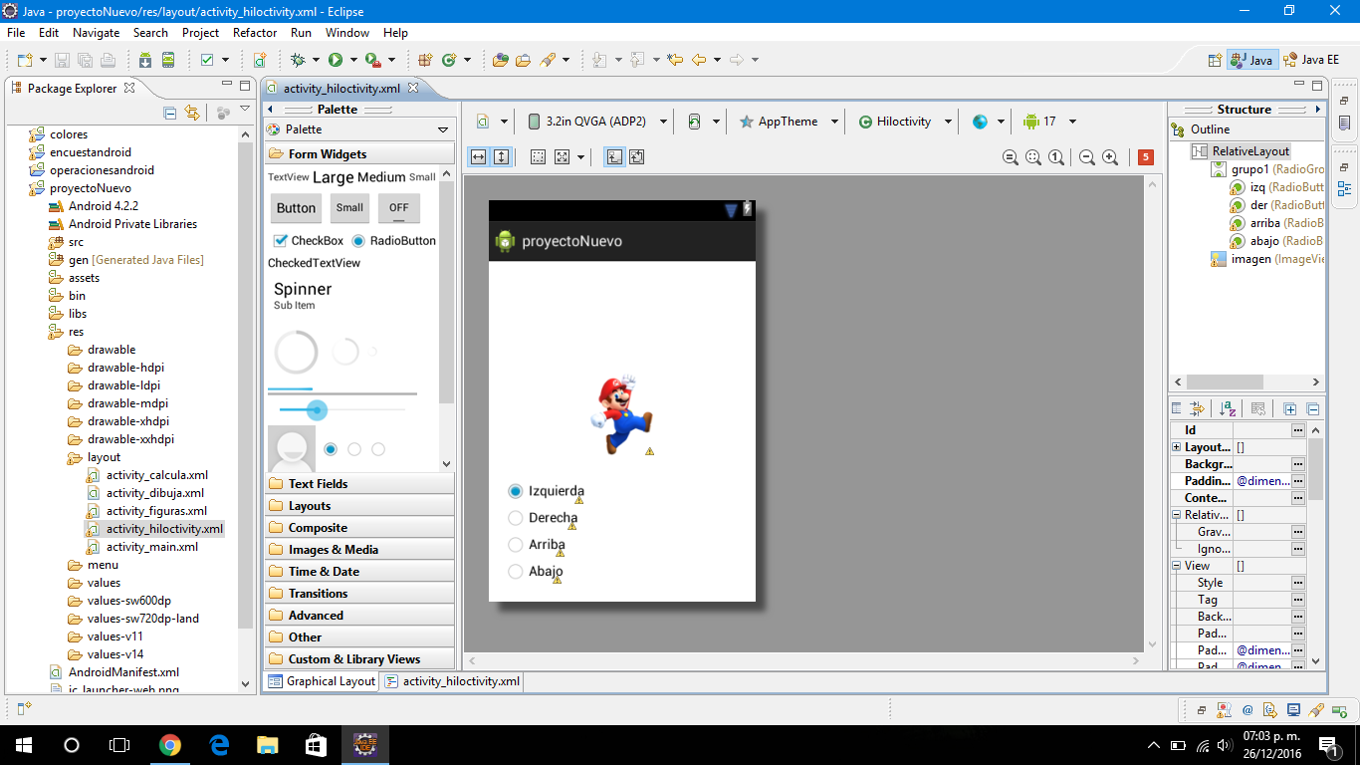Image resolution: width=1360 pixels, height=765 pixels.
Task: Open the Android Virtual Device Manager icon
Action: (x=168, y=60)
